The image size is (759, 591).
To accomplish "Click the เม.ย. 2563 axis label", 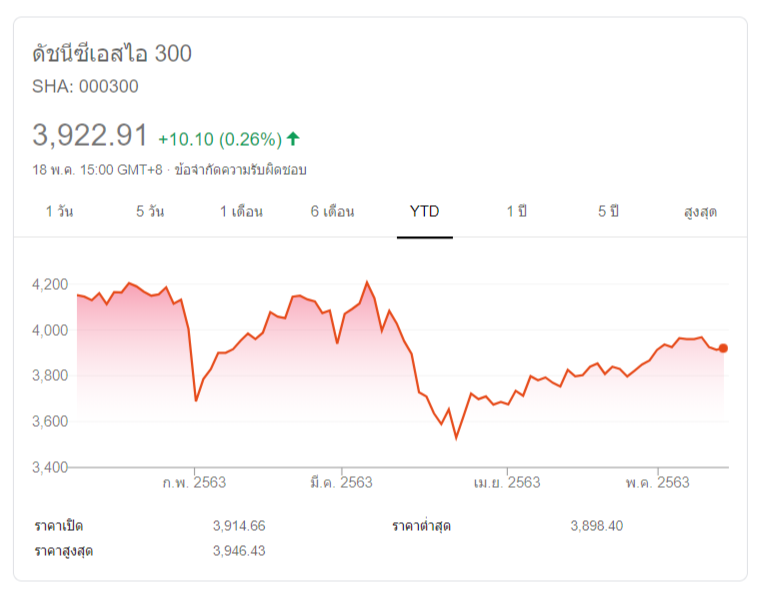I will click(x=507, y=483).
